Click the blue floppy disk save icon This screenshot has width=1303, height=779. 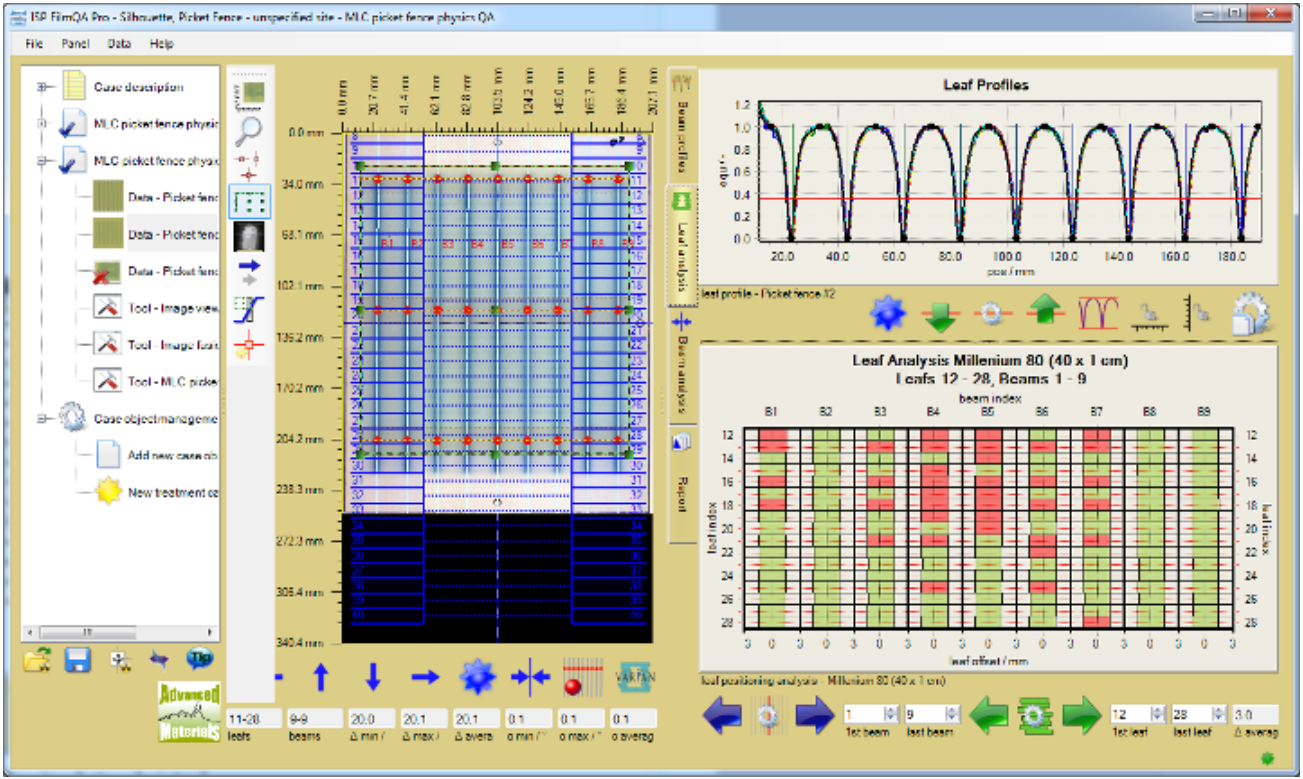(x=77, y=660)
